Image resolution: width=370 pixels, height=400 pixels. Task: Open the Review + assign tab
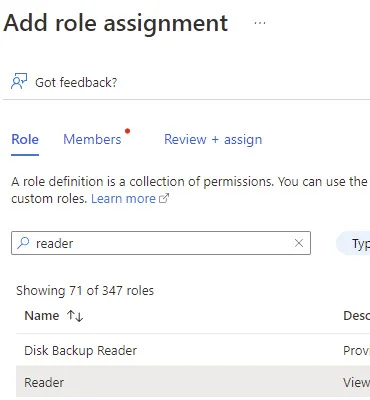pyautogui.click(x=213, y=139)
